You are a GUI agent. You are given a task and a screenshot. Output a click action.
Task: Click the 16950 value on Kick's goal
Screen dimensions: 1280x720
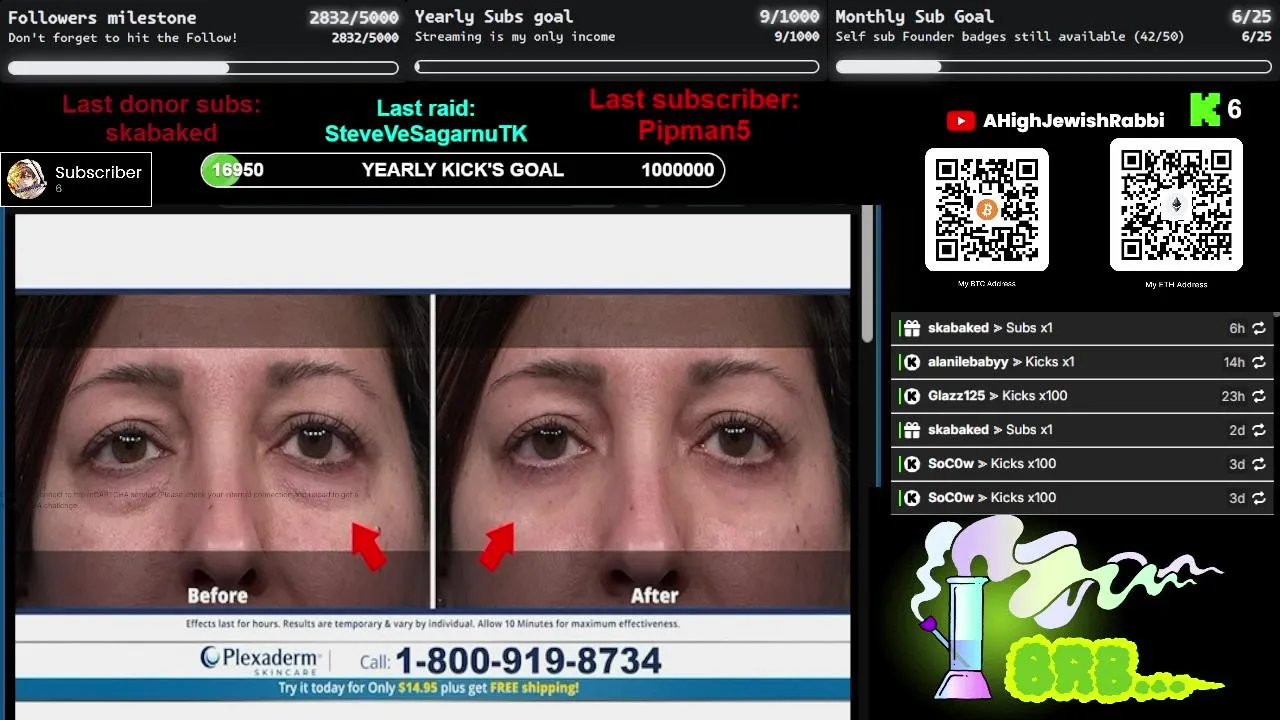coord(238,170)
